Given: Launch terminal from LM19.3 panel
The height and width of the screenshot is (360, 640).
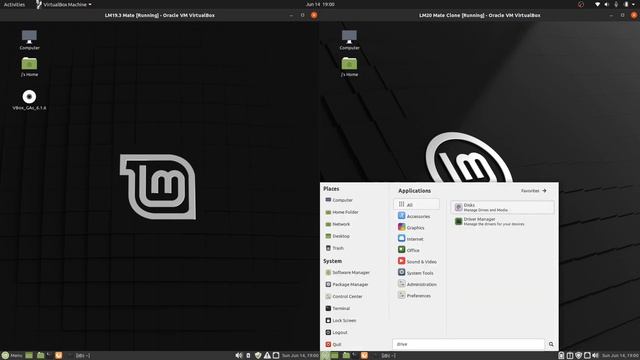Looking at the screenshot, I should 49,356.
